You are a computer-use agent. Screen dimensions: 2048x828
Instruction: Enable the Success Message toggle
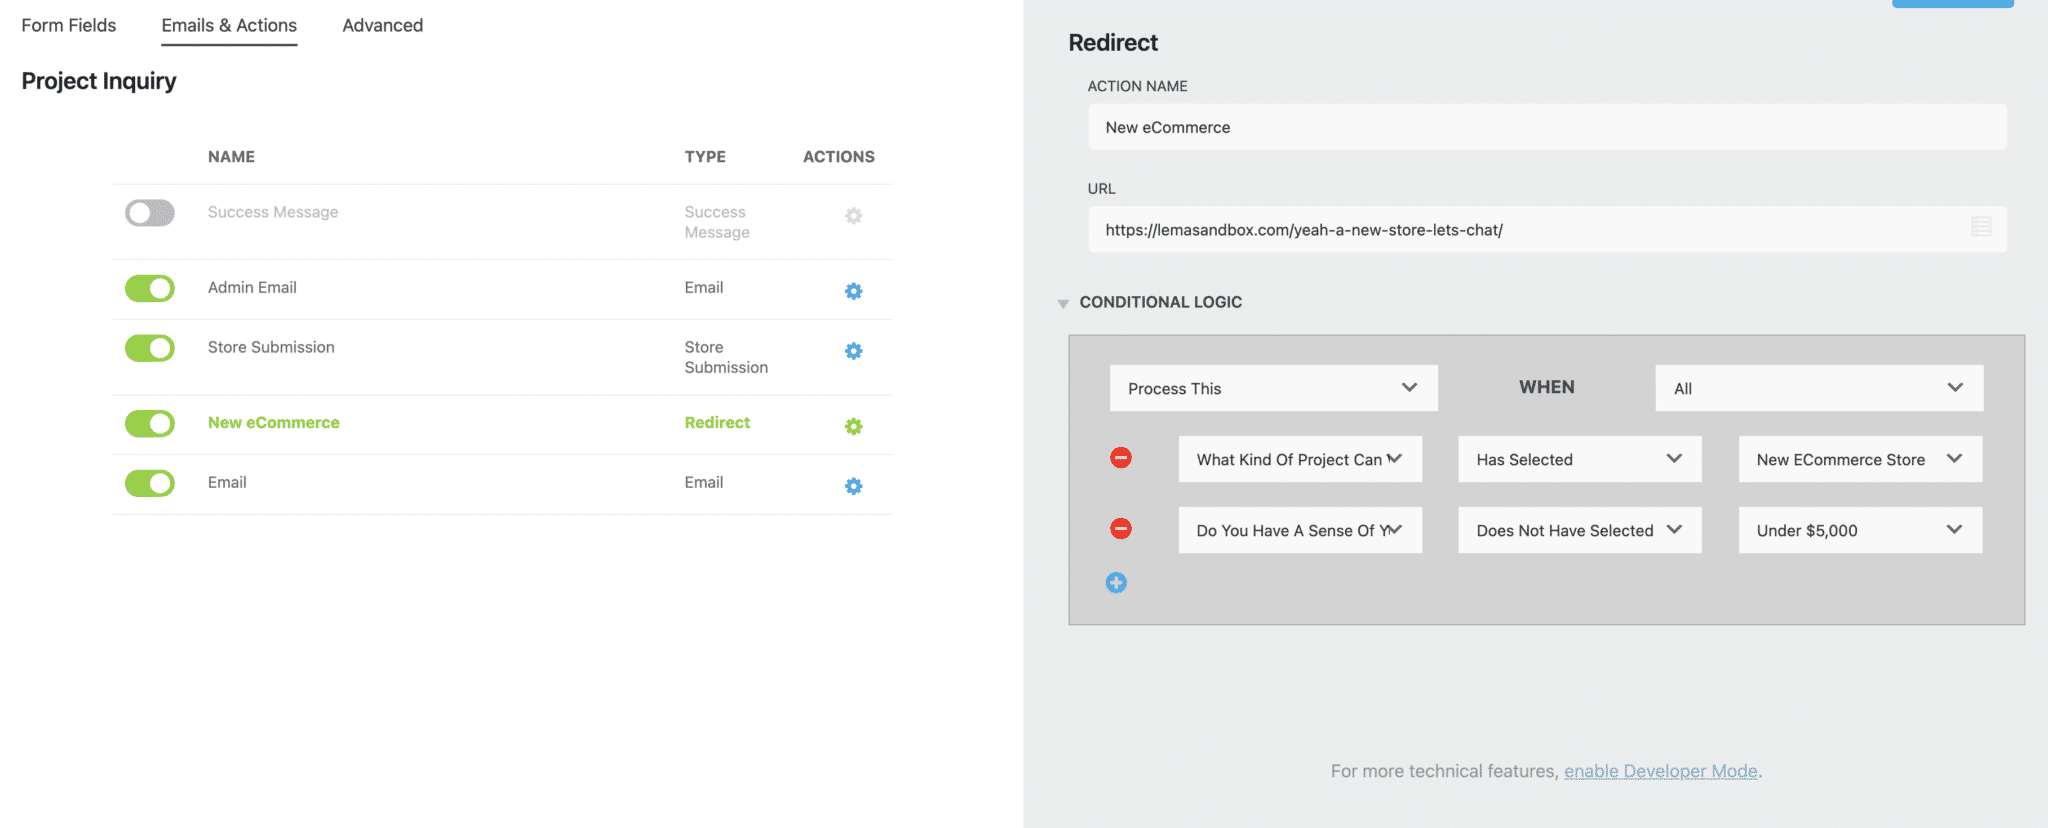pyautogui.click(x=150, y=213)
